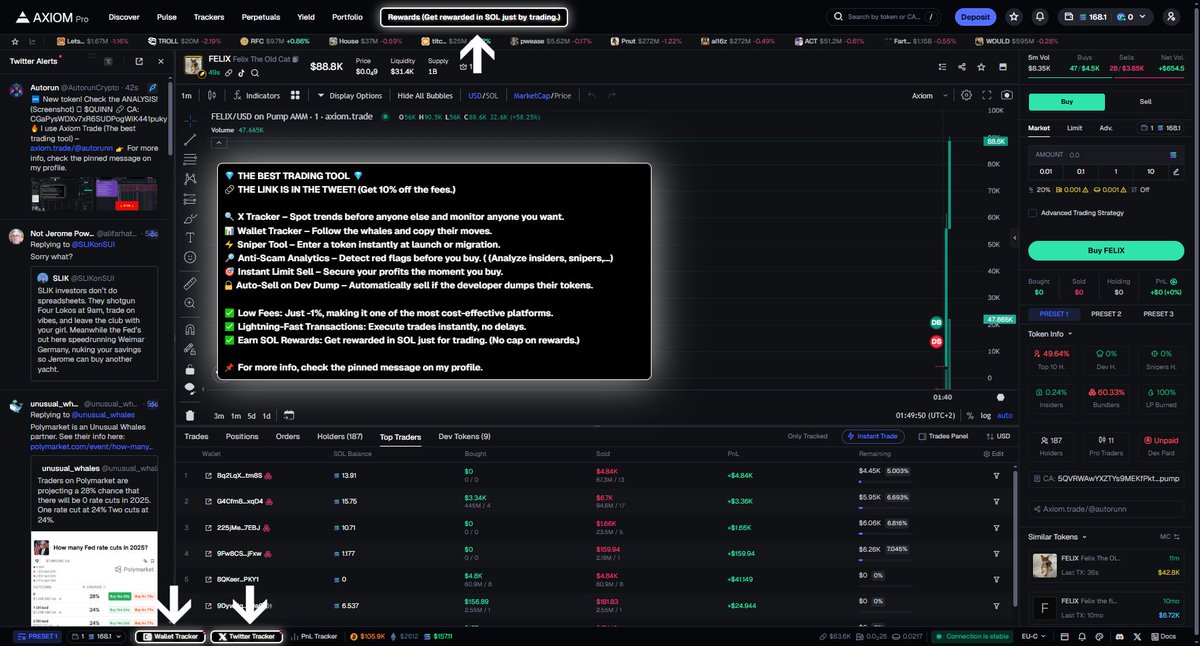Toggle Only Tracked traders filter
1200x646 pixels.
point(808,436)
